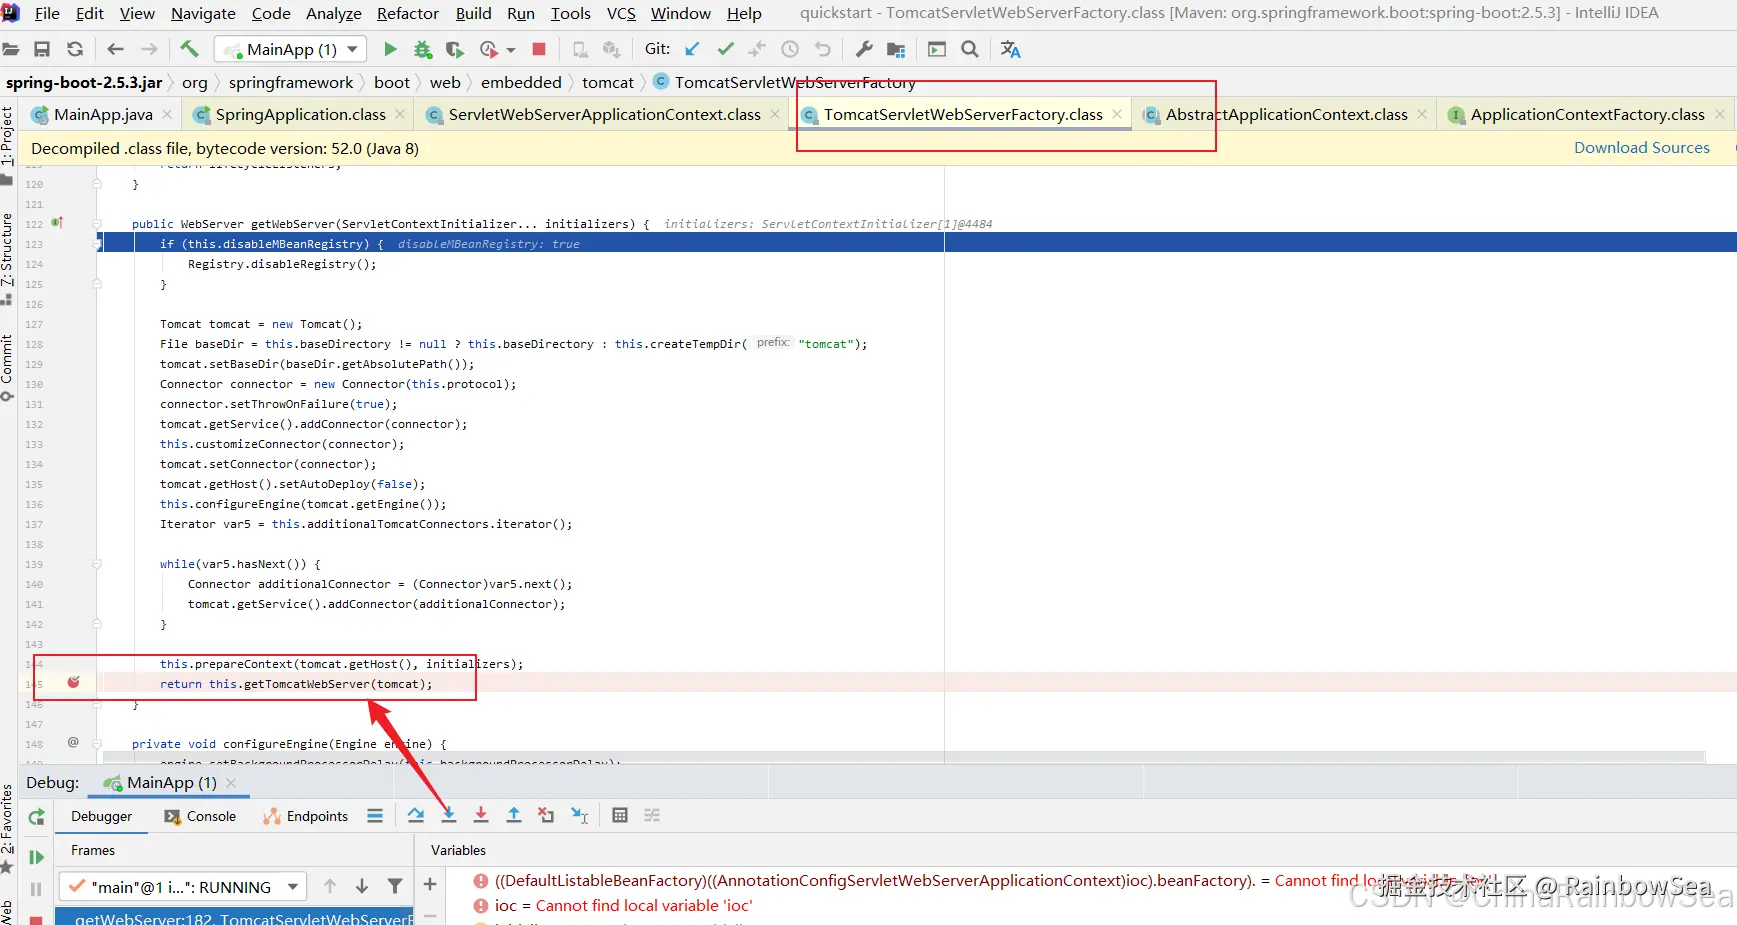Viewport: 1737px width, 925px height.
Task: Click the spring-boot-2.5.3.jar breadcrumb
Action: 84,82
